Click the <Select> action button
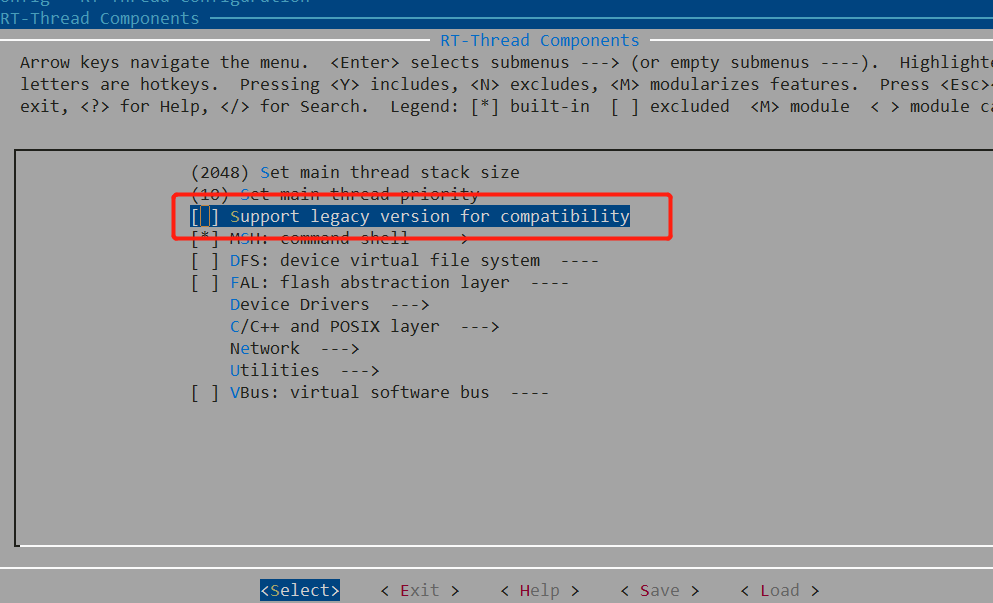This screenshot has height=603, width=993. [299, 590]
